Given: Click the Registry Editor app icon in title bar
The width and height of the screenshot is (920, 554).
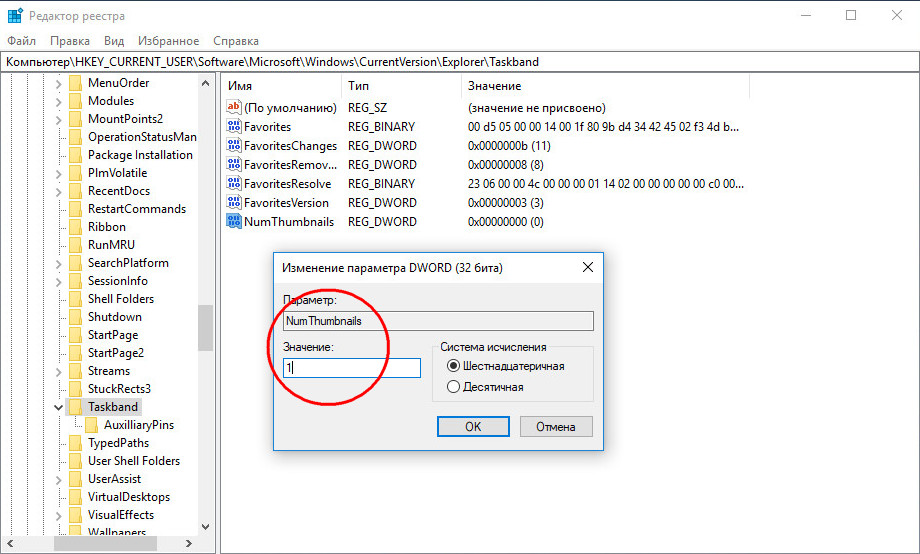Looking at the screenshot, I should pyautogui.click(x=15, y=15).
